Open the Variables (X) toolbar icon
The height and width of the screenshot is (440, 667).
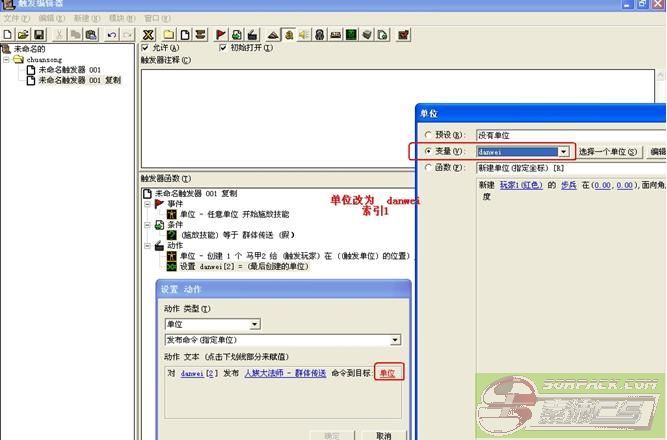148,35
